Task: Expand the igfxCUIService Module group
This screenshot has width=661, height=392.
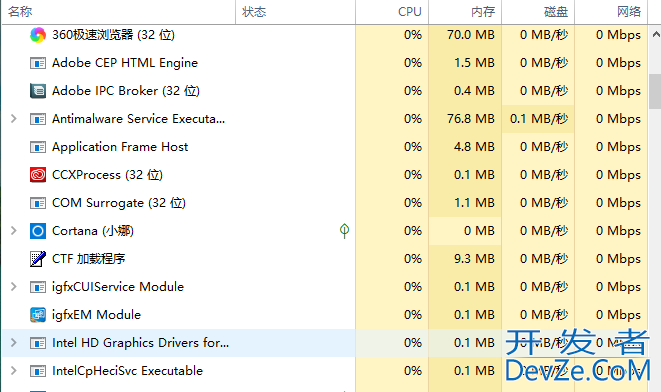Action: click(13, 287)
